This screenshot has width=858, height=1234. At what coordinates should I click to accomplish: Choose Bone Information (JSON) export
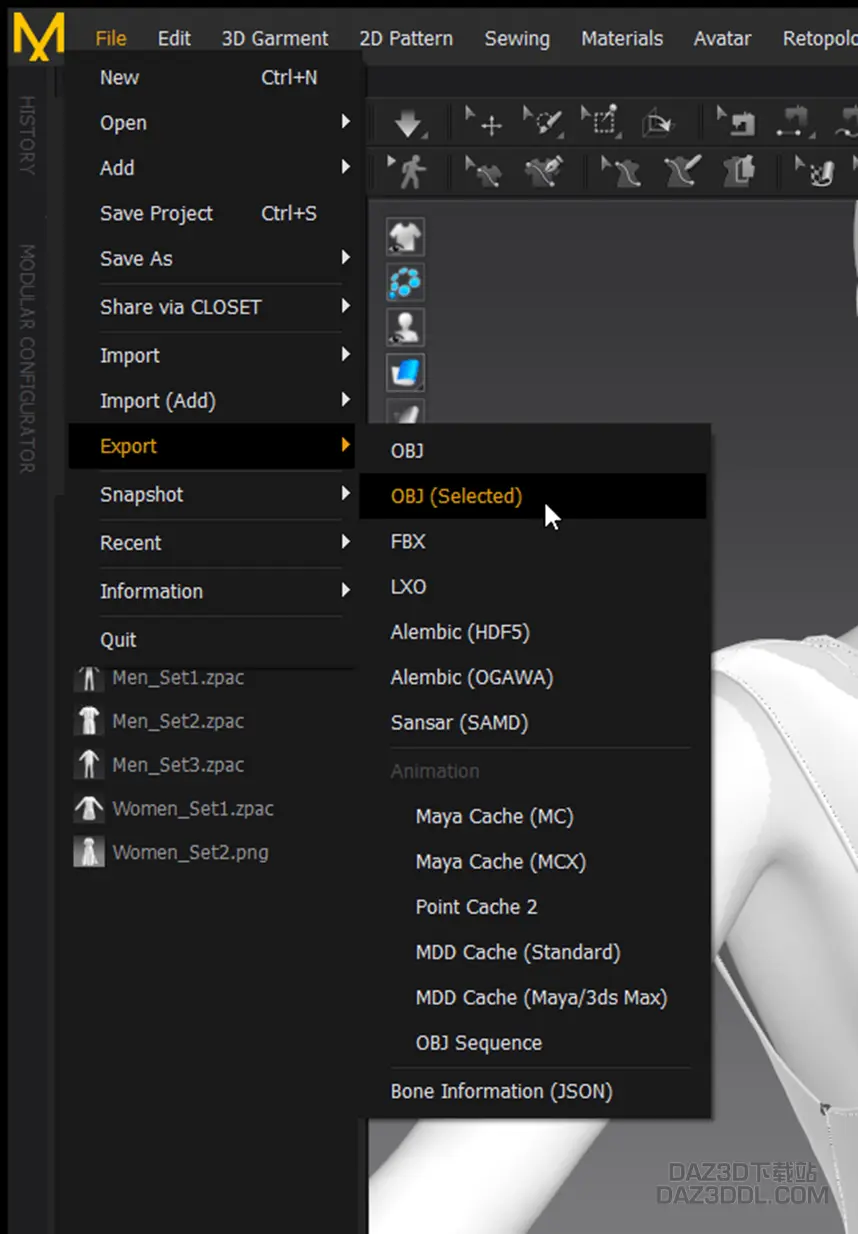(x=534, y=1091)
